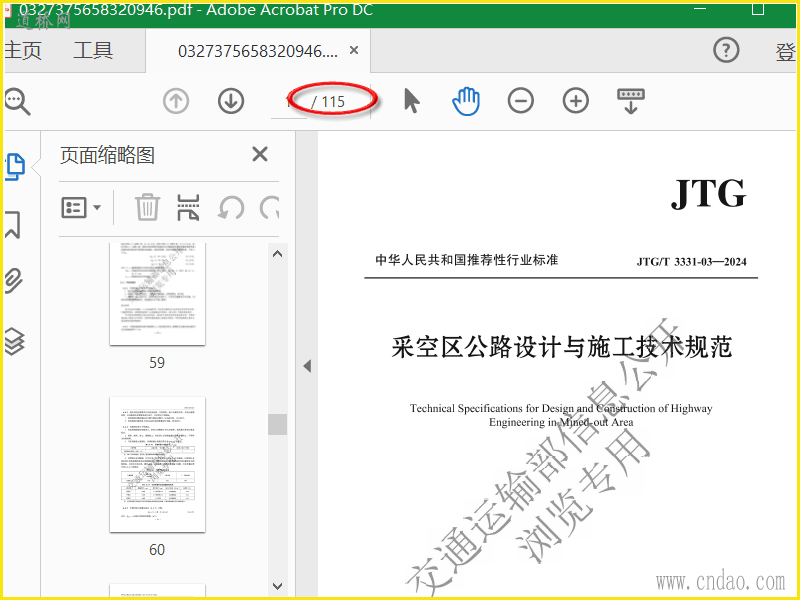Image resolution: width=800 pixels, height=600 pixels.
Task: Click the total page count / 115
Action: click(x=329, y=102)
